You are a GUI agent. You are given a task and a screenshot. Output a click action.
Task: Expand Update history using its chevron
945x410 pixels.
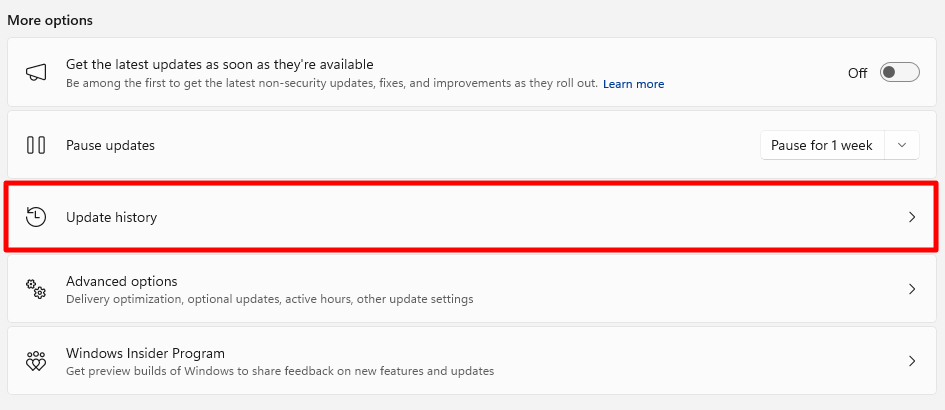click(x=912, y=217)
